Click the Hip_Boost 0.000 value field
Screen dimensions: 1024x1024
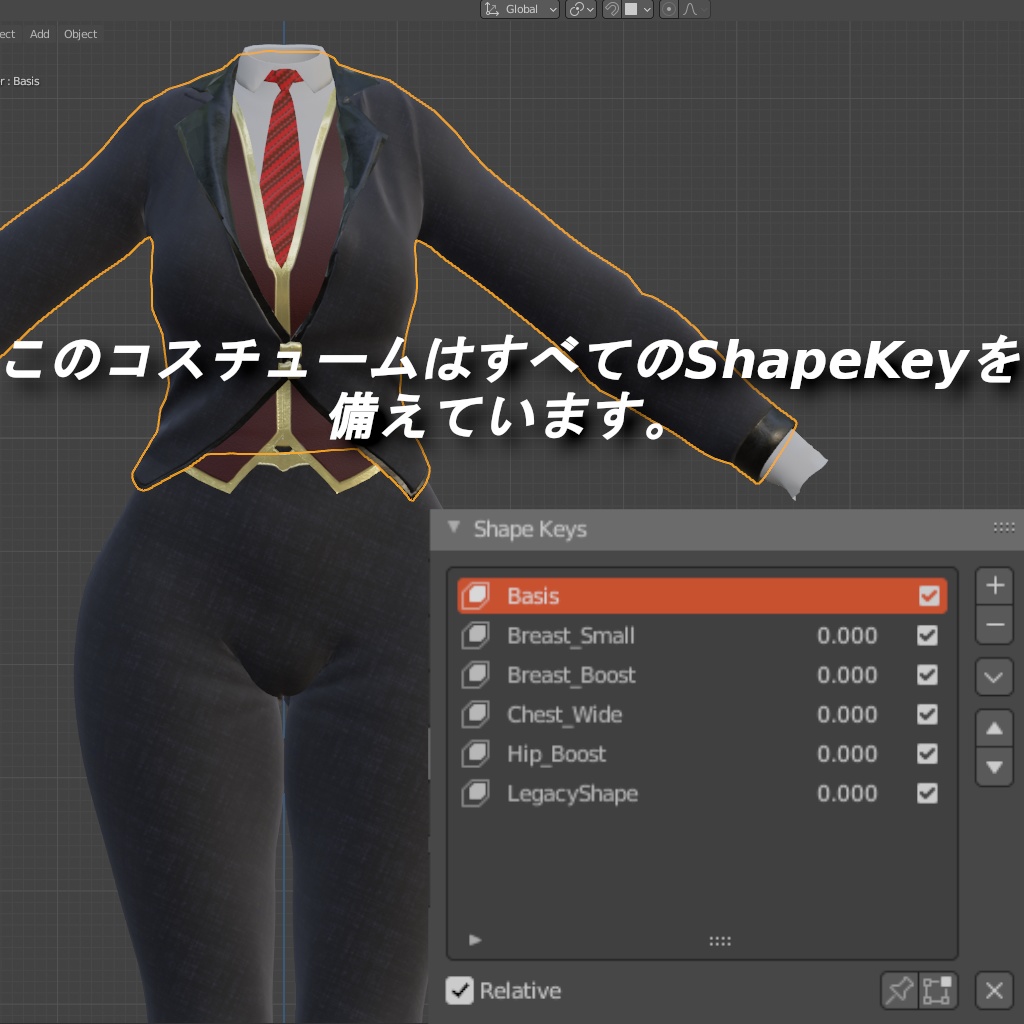coord(847,754)
